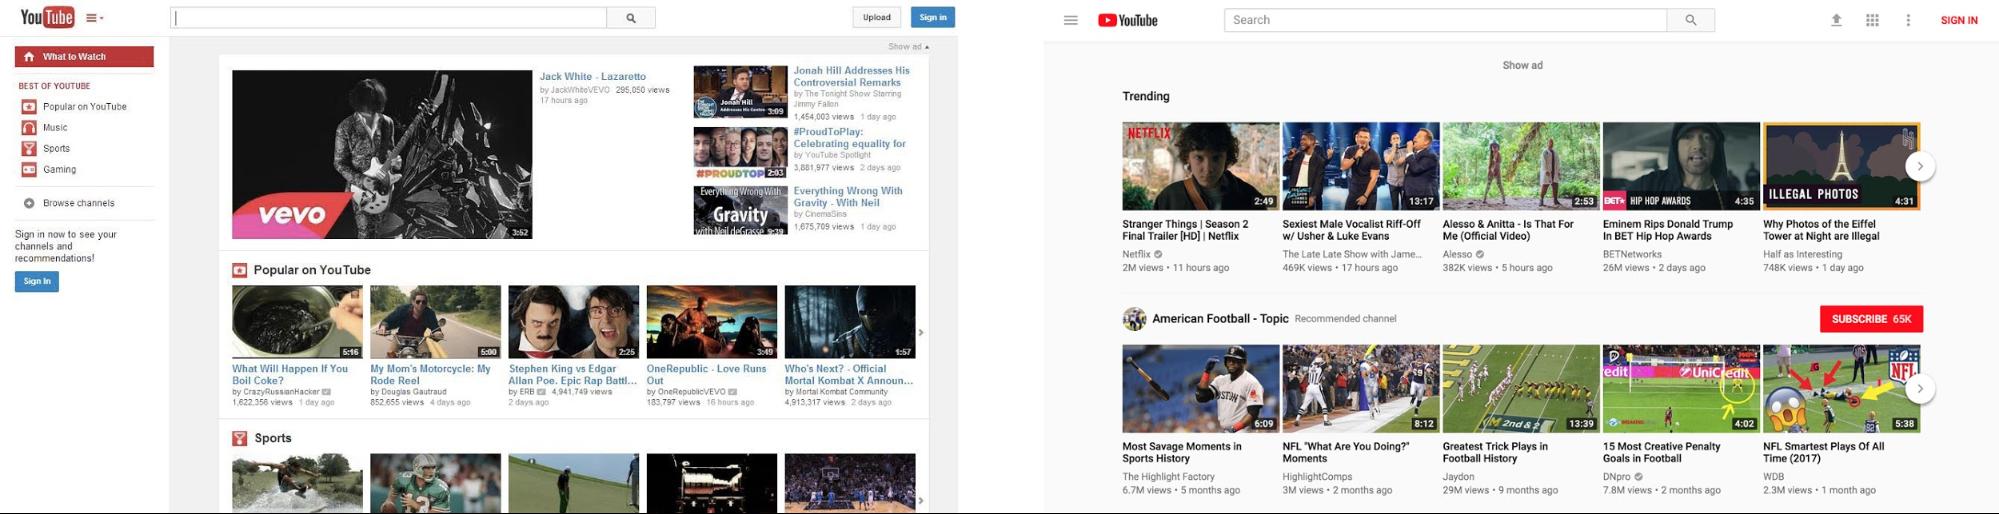The image size is (1999, 514).
Task: Expand Show ad in old layout
Action: 908,47
